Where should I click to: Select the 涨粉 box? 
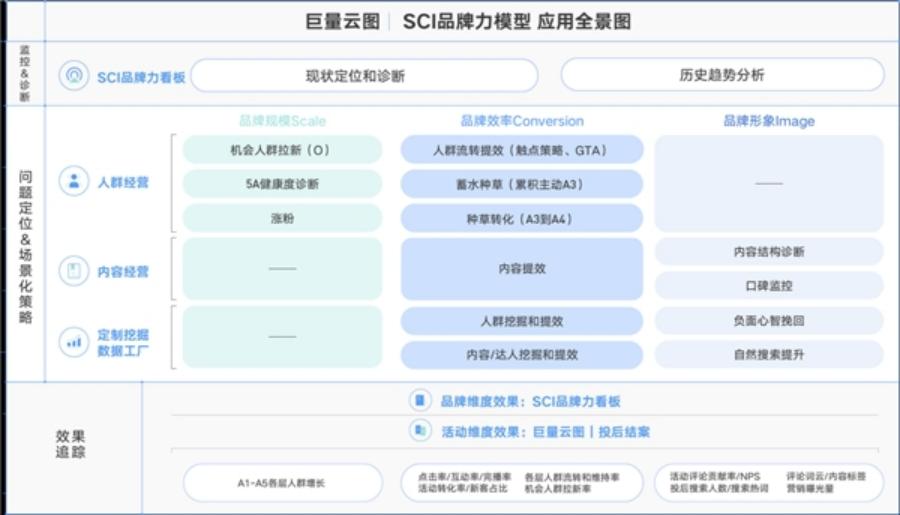click(282, 218)
